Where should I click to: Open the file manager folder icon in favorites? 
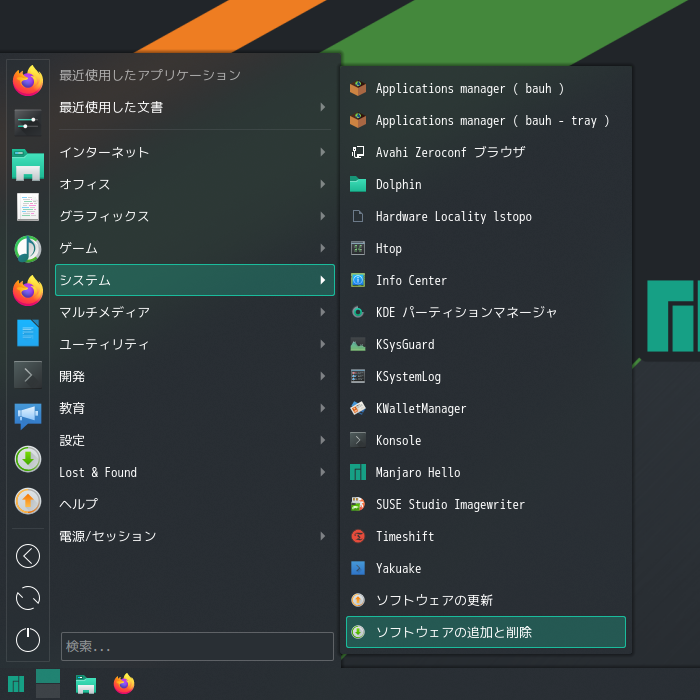tap(28, 165)
